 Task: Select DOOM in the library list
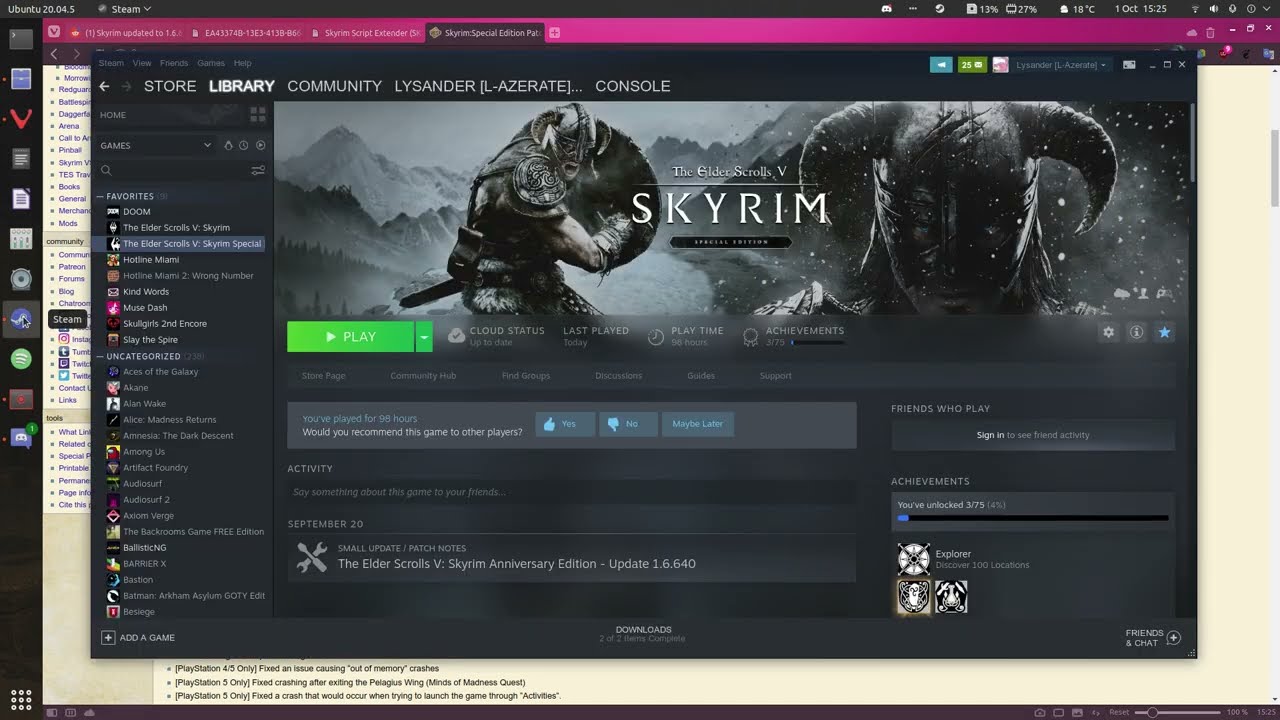coord(137,212)
